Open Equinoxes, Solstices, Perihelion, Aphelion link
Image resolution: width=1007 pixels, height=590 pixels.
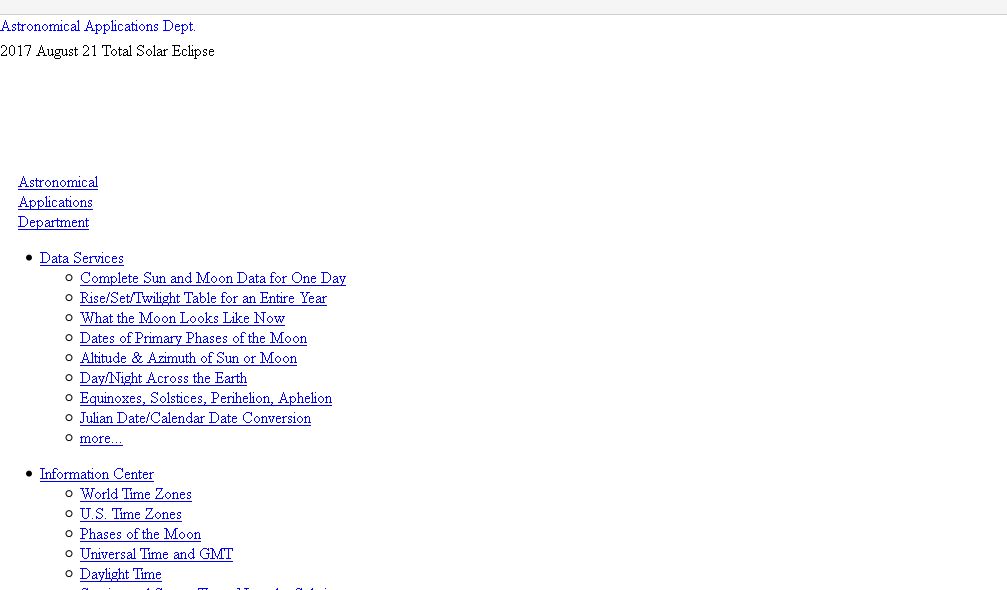coord(206,398)
